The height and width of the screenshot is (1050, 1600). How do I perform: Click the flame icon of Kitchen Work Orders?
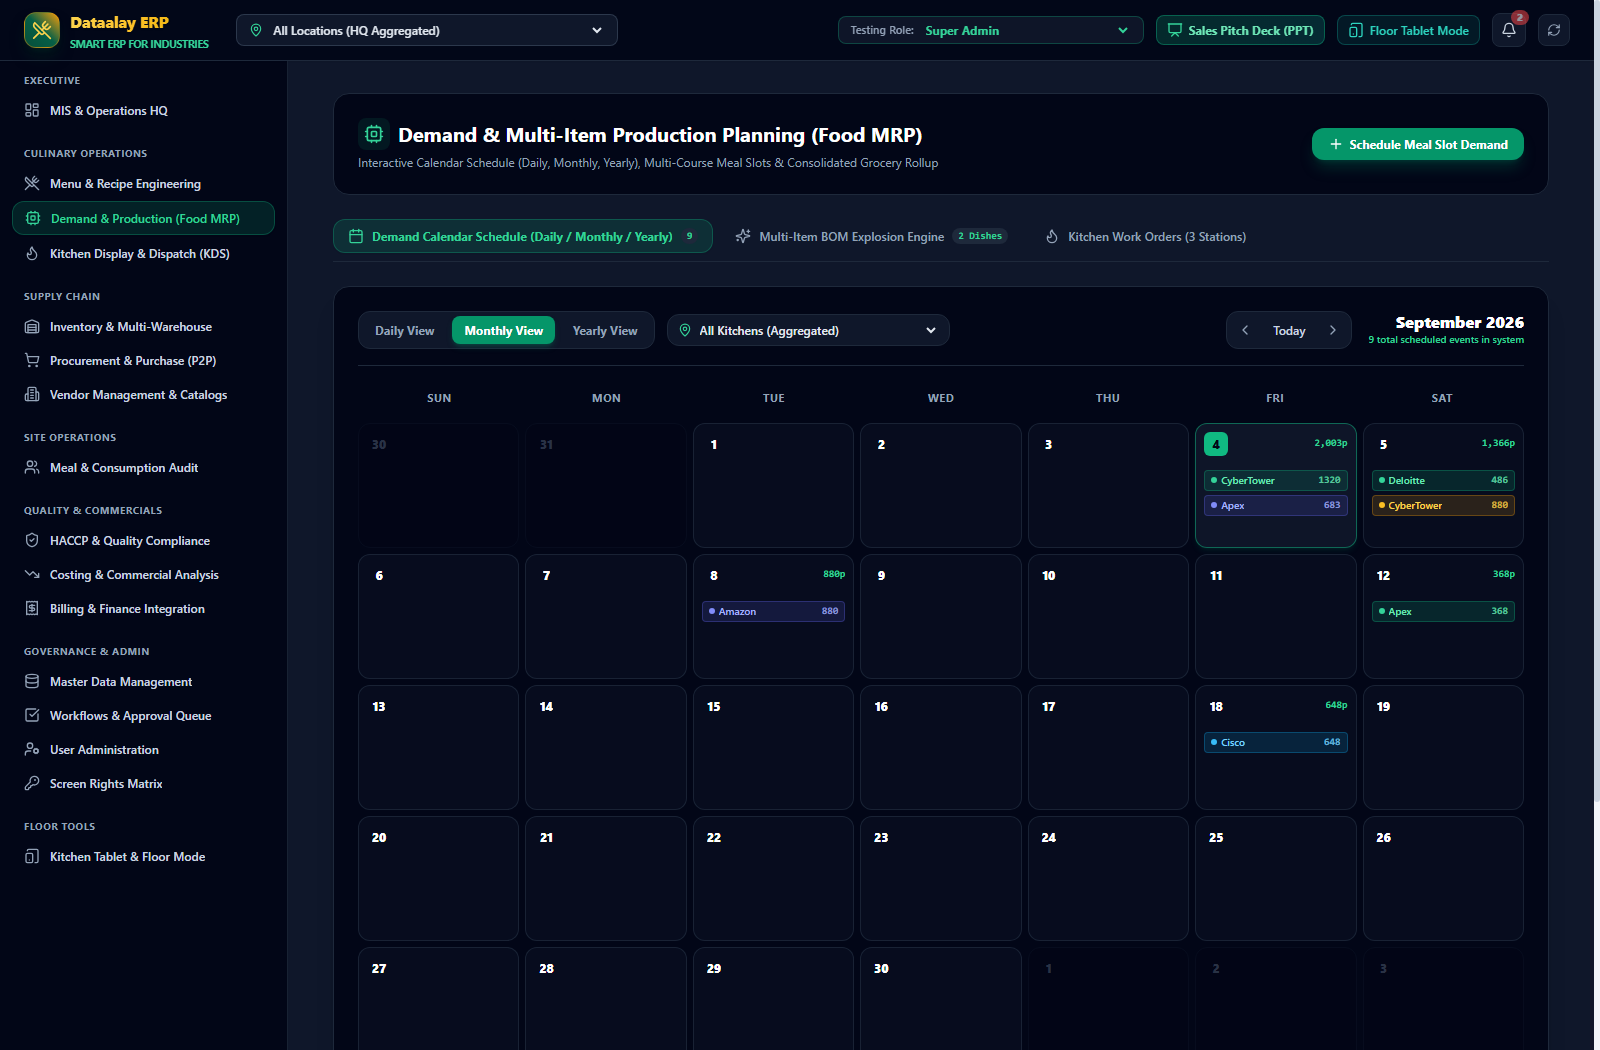[1052, 236]
